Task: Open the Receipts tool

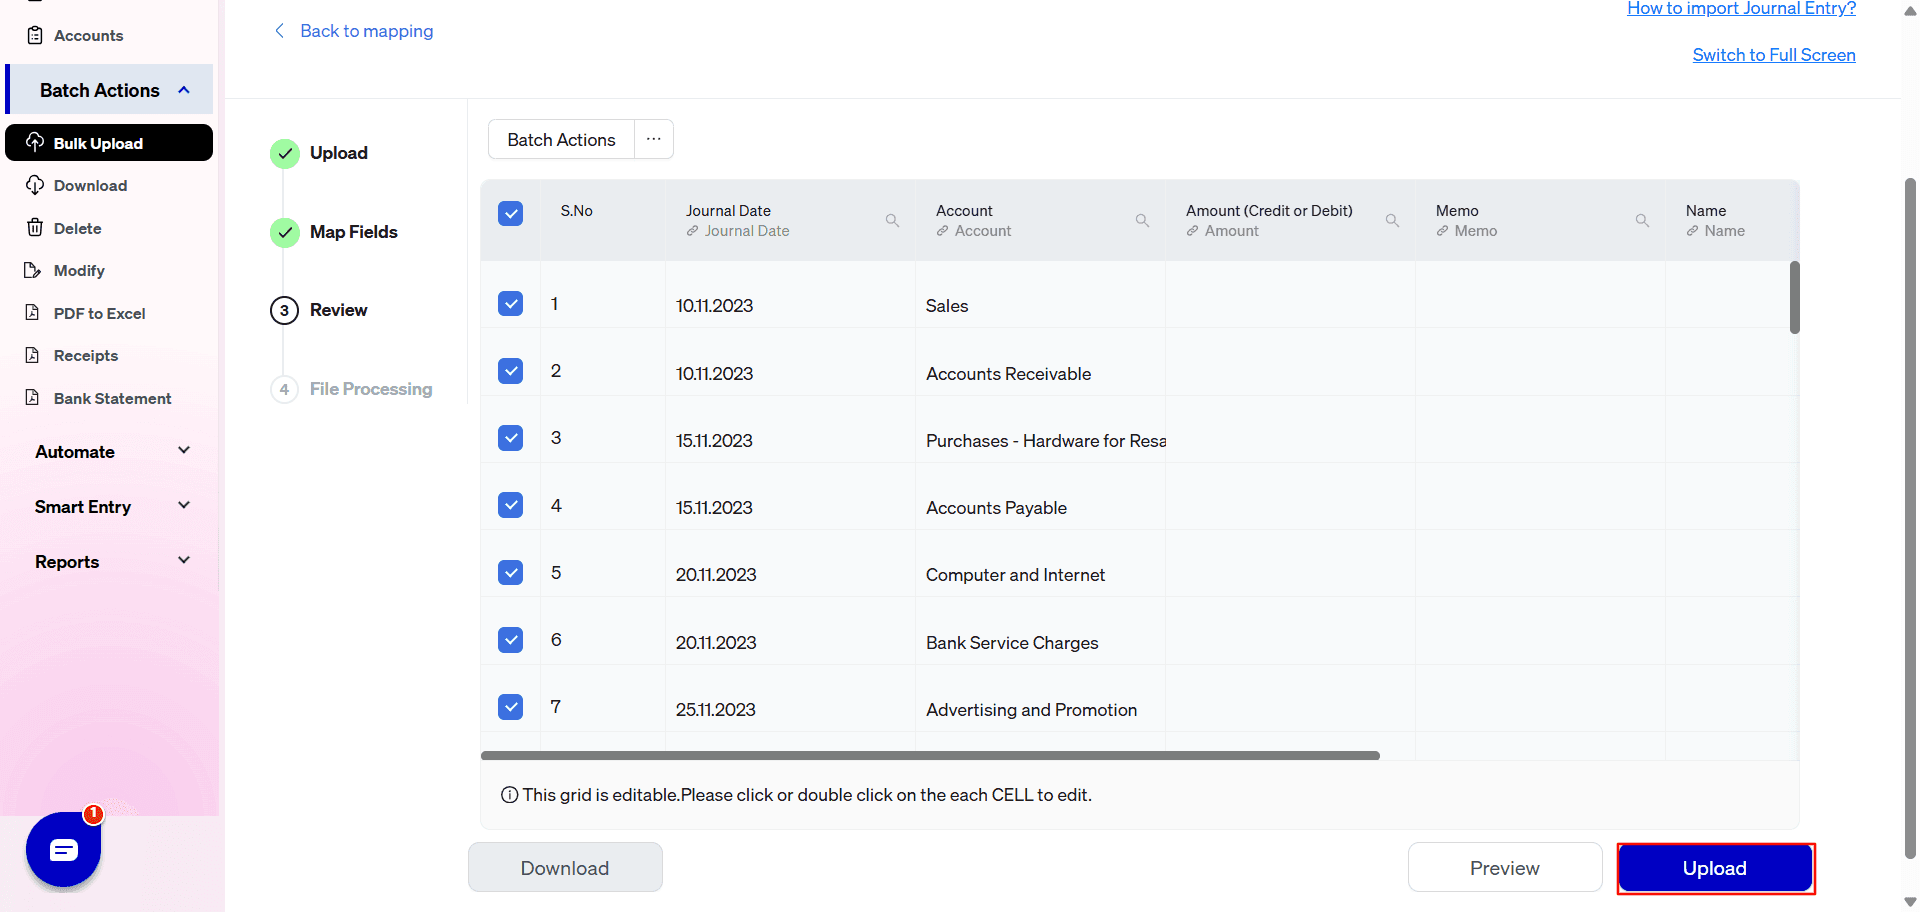Action: [x=85, y=355]
